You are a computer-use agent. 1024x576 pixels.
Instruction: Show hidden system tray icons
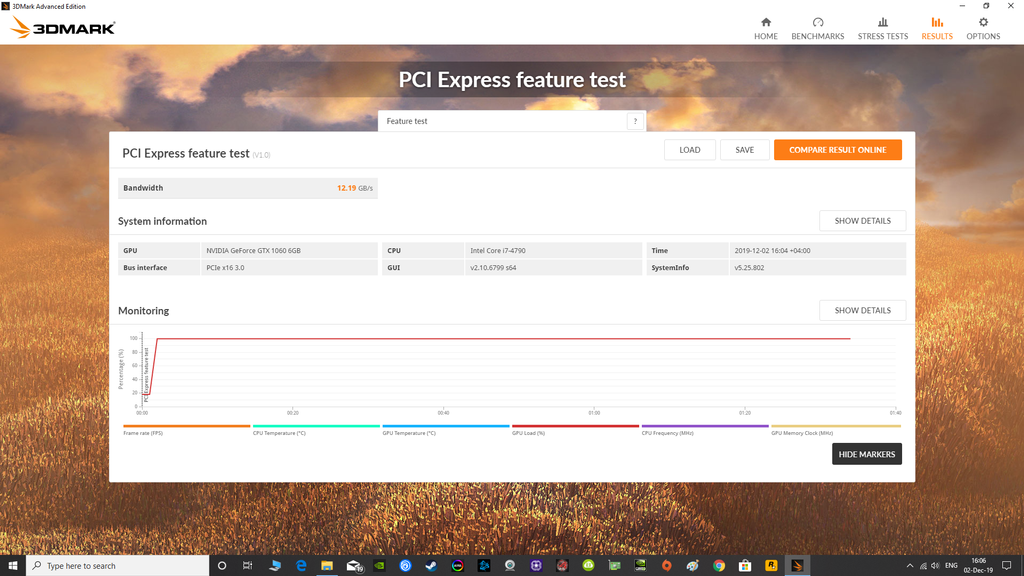click(910, 566)
